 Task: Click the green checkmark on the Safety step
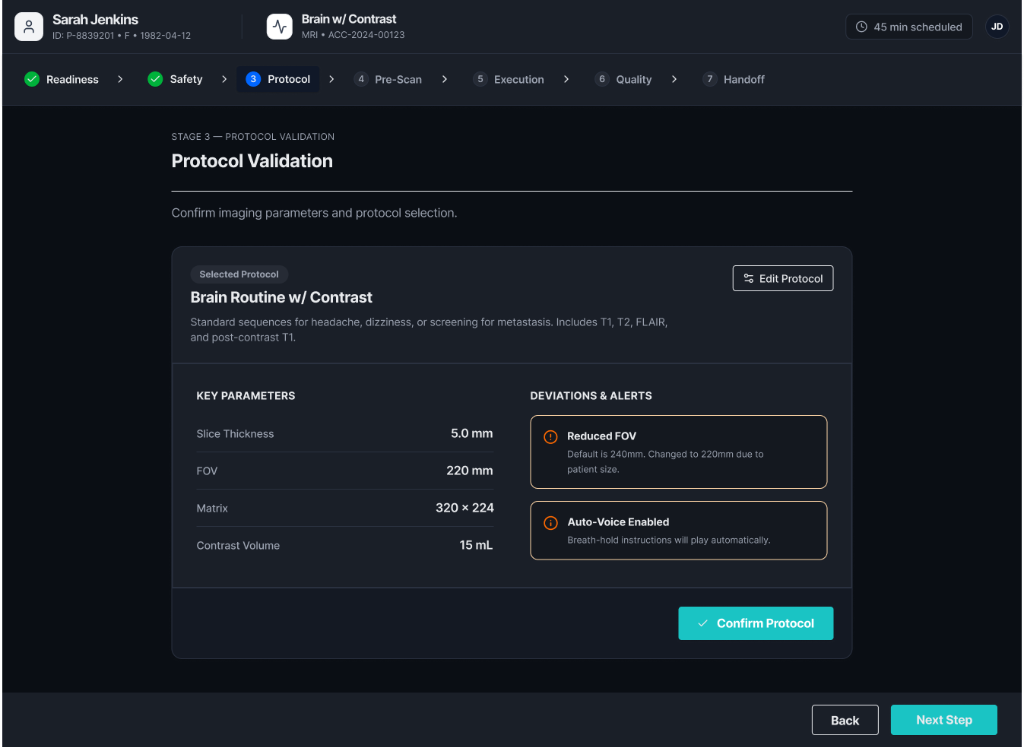[x=155, y=78]
